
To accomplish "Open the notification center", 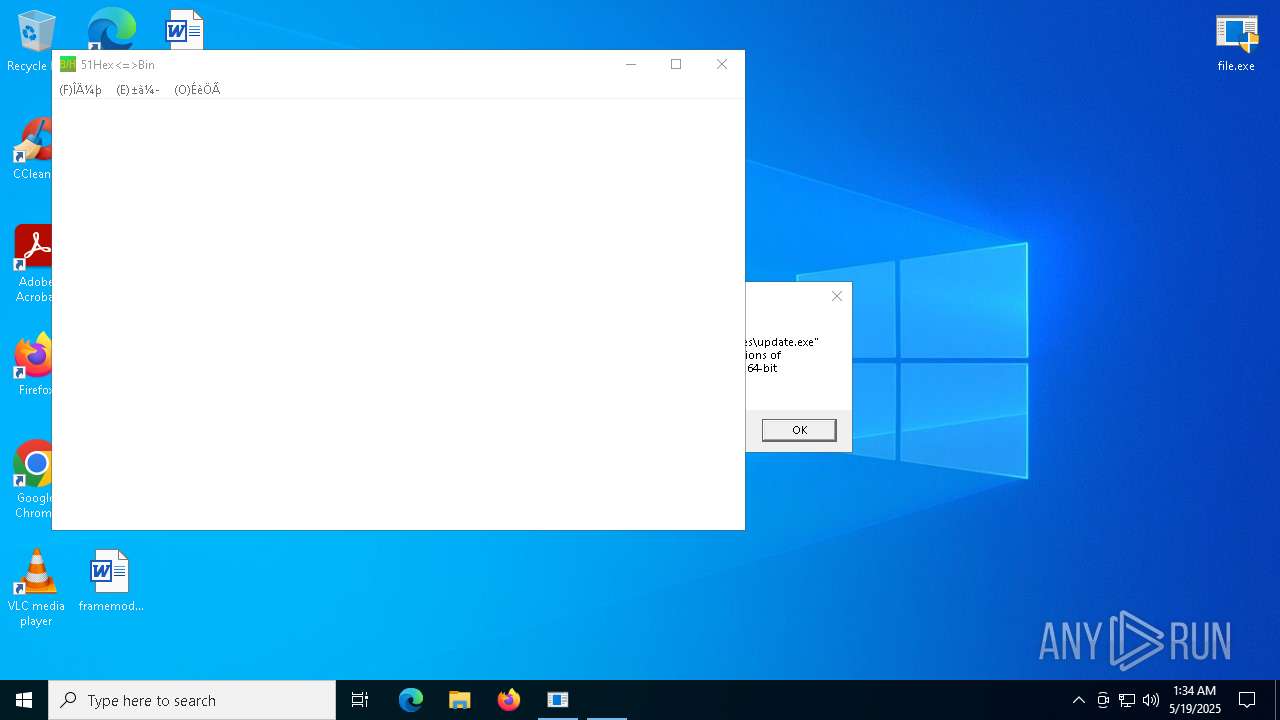I will coord(1247,700).
